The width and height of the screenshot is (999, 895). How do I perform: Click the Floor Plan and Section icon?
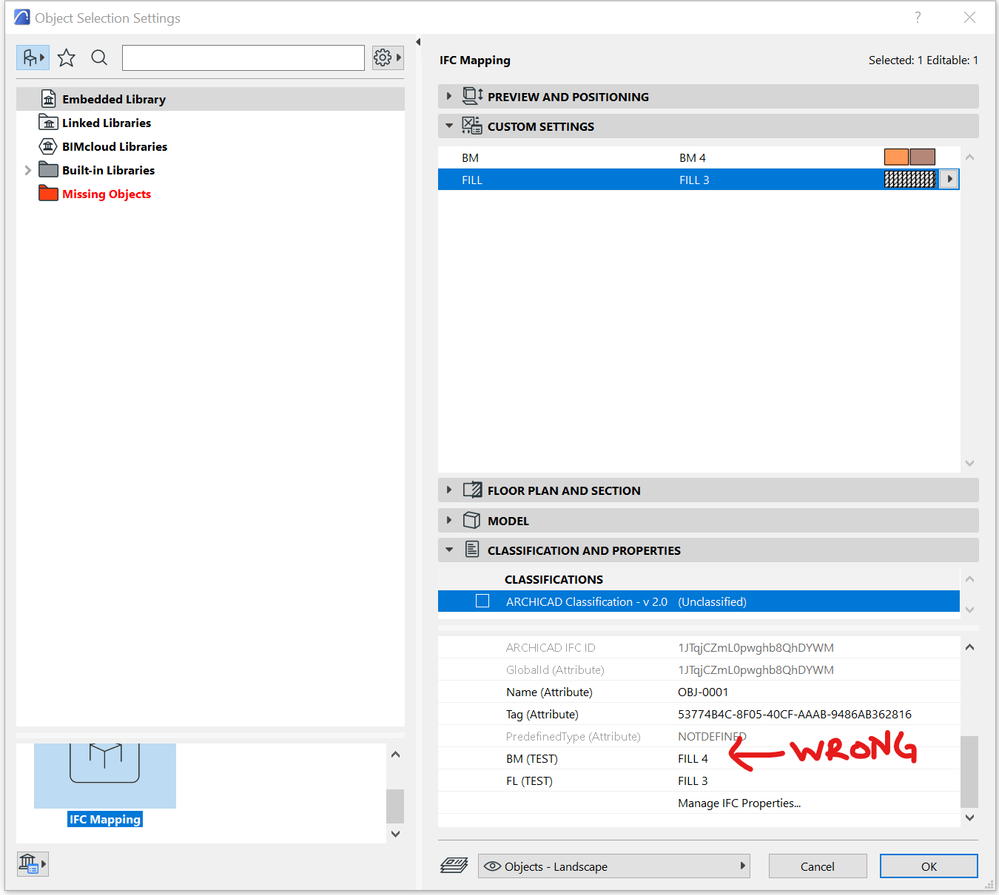click(472, 490)
